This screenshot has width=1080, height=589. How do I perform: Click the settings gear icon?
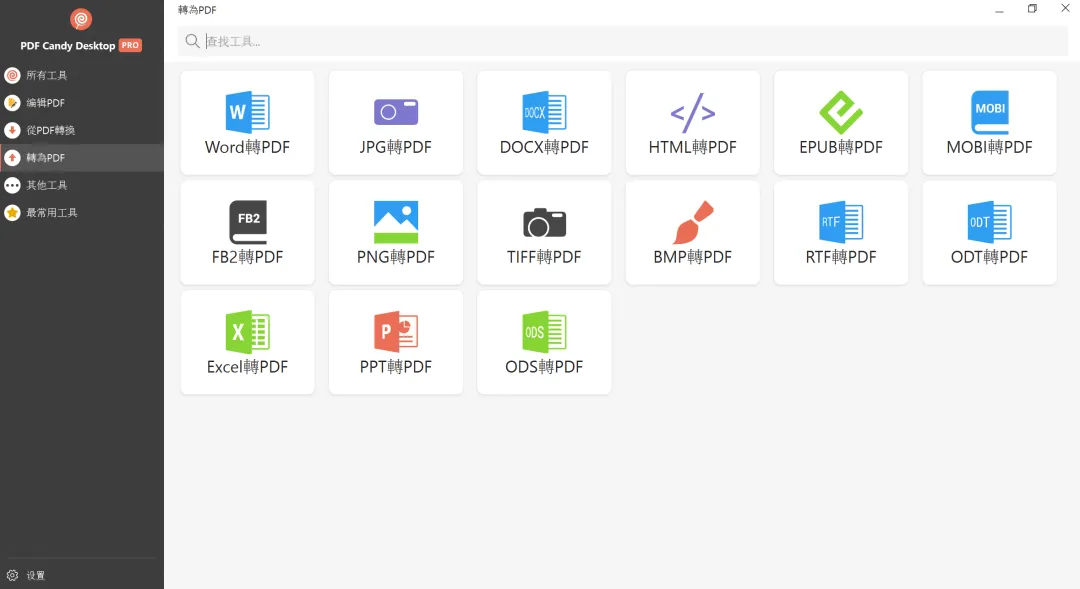click(12, 575)
